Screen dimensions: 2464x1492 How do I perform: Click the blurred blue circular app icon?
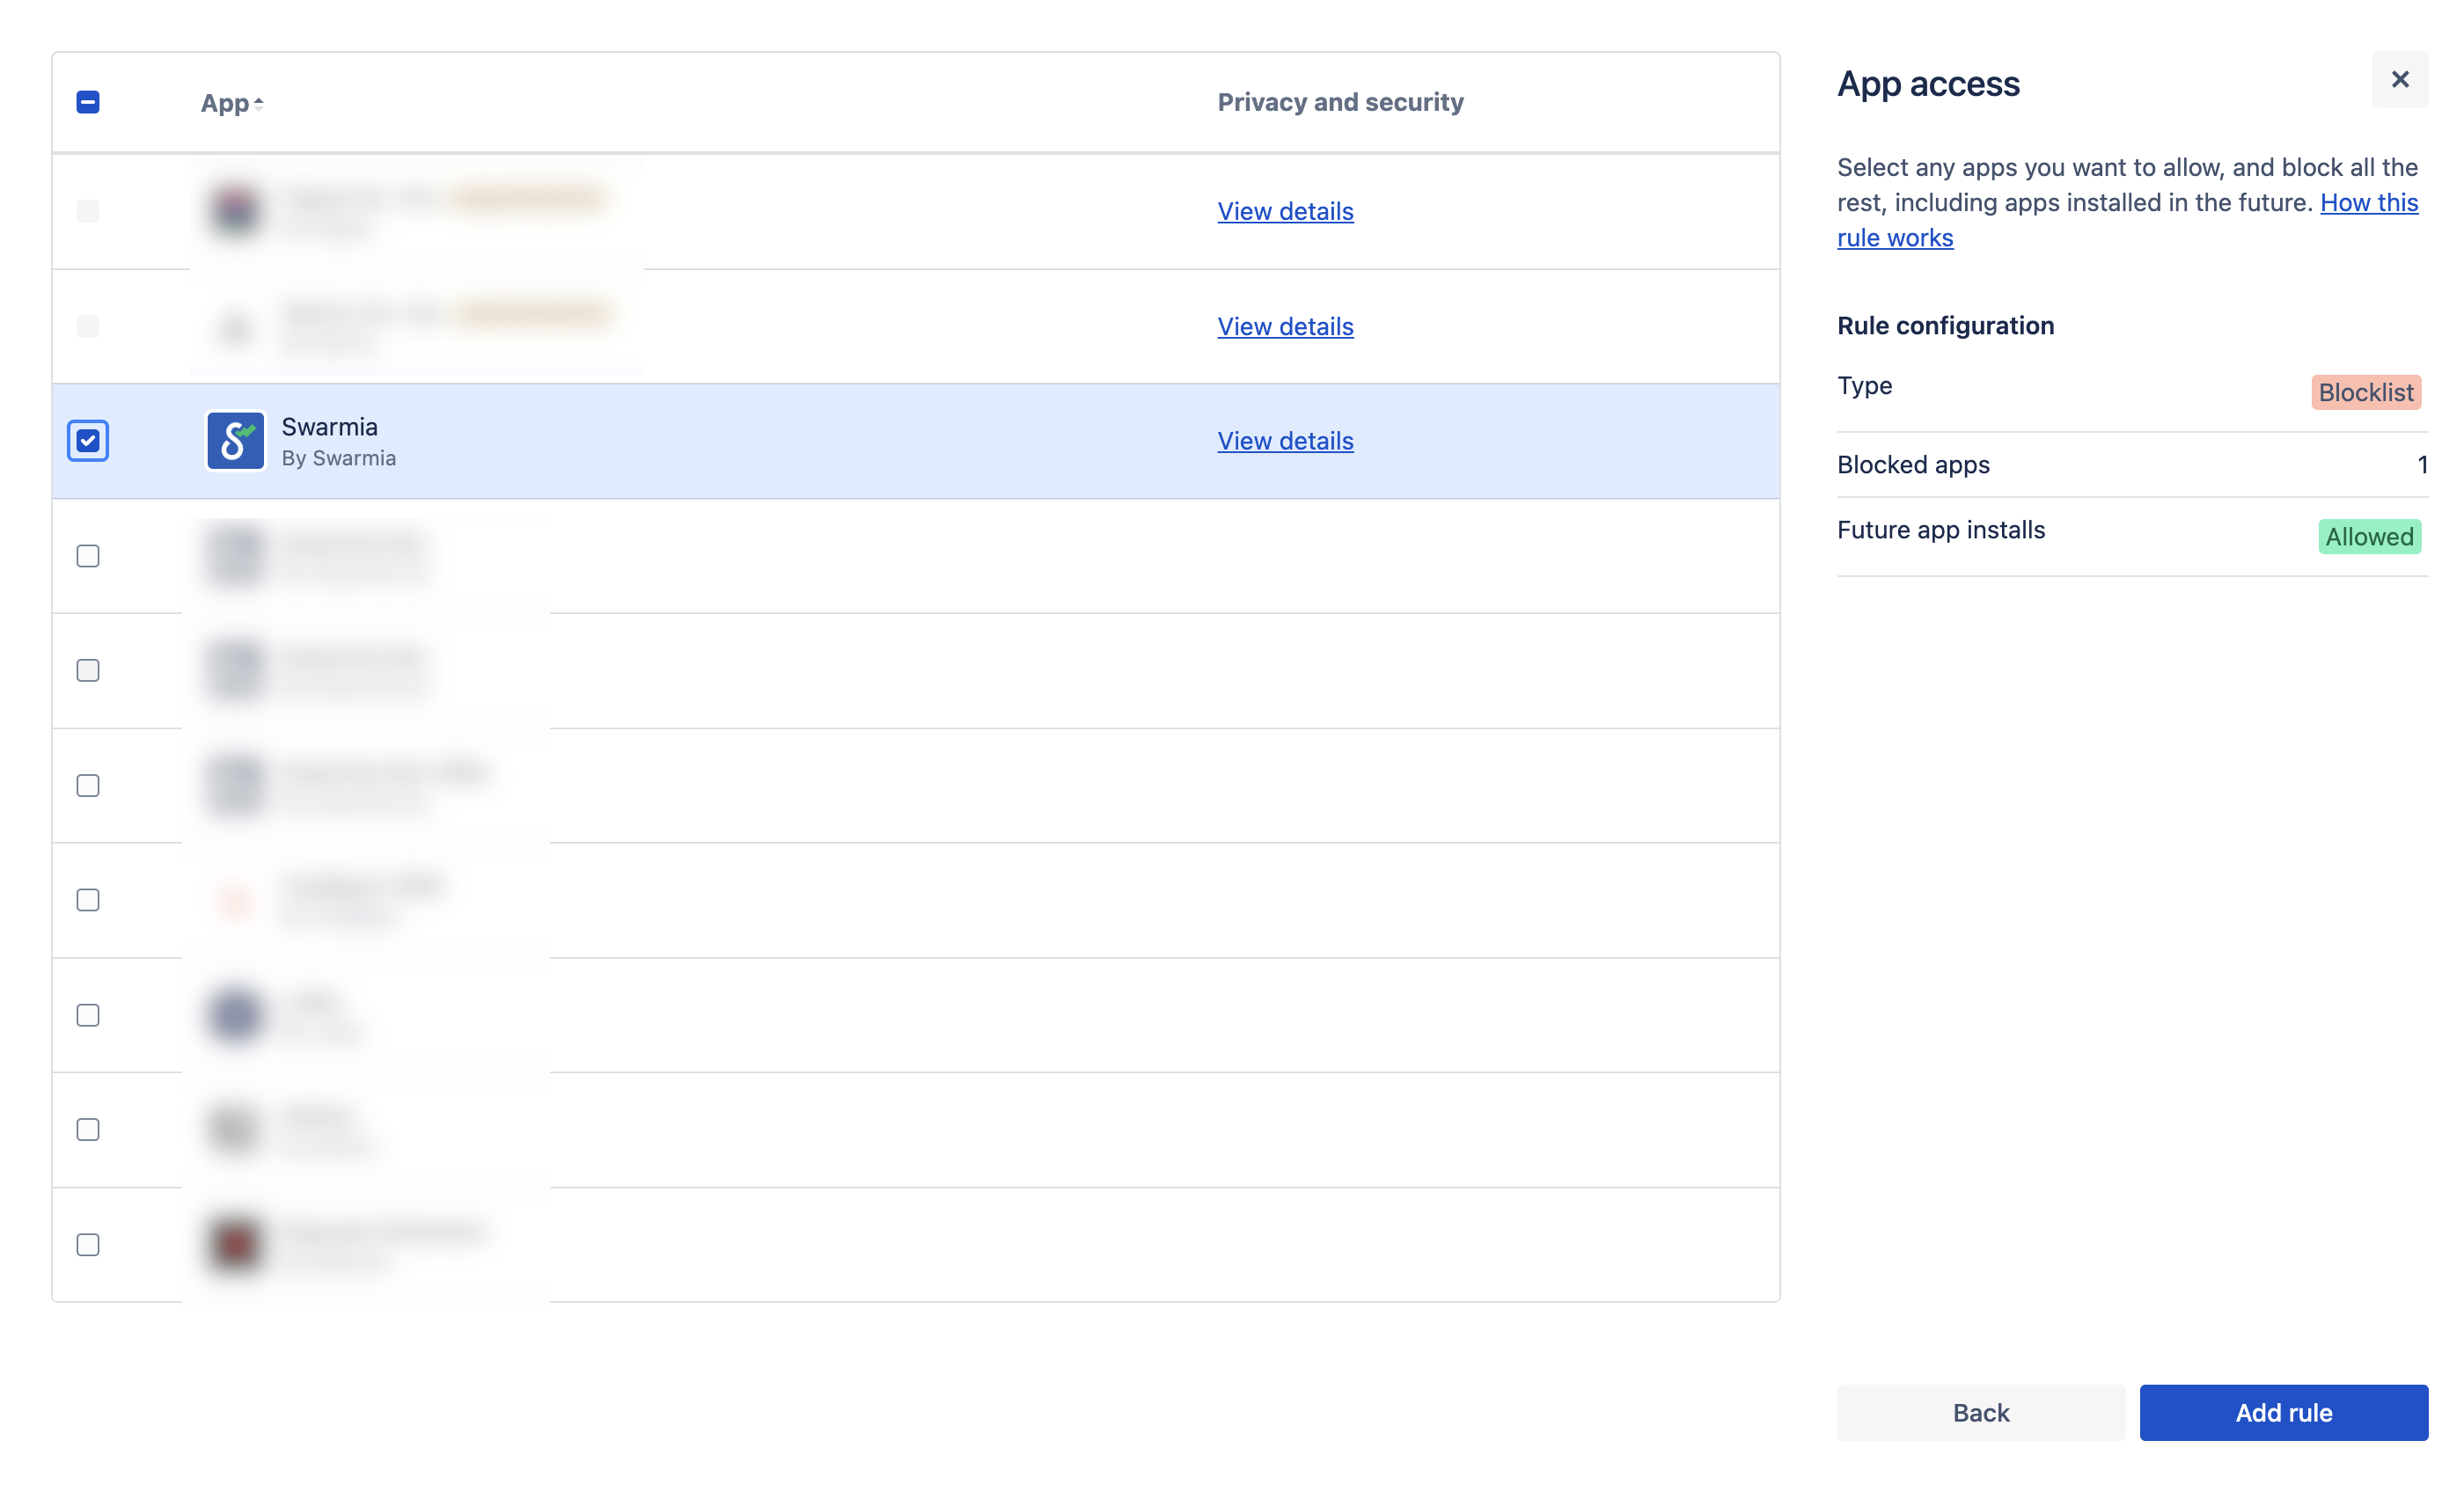(x=235, y=1014)
